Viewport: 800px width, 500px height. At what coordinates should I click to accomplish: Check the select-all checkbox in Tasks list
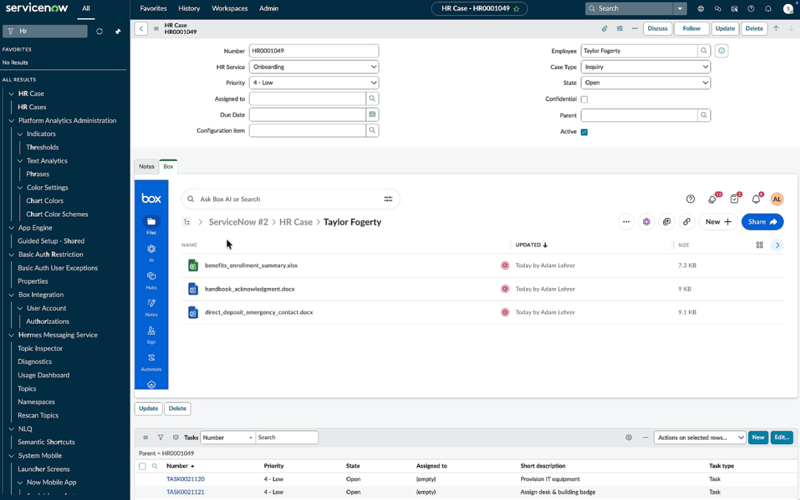tap(142, 466)
